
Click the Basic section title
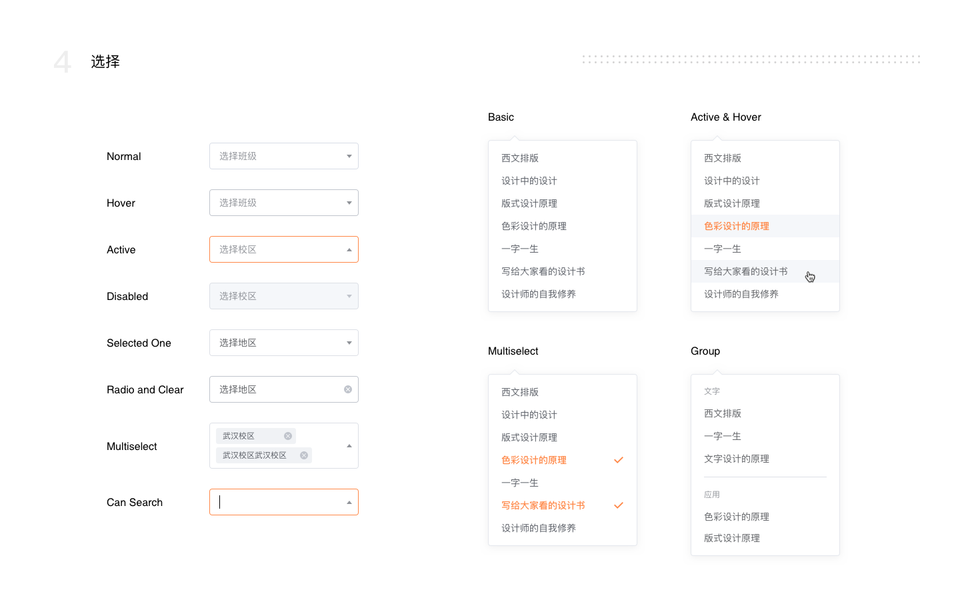click(x=501, y=117)
